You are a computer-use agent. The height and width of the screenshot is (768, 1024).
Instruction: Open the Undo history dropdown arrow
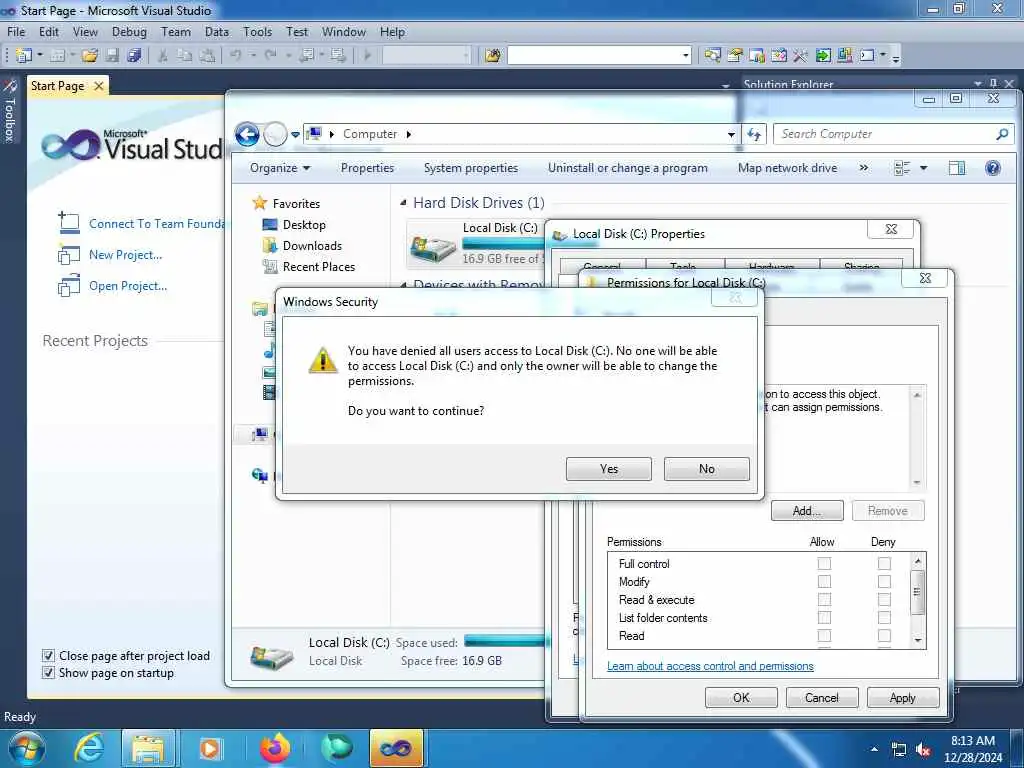[253, 56]
